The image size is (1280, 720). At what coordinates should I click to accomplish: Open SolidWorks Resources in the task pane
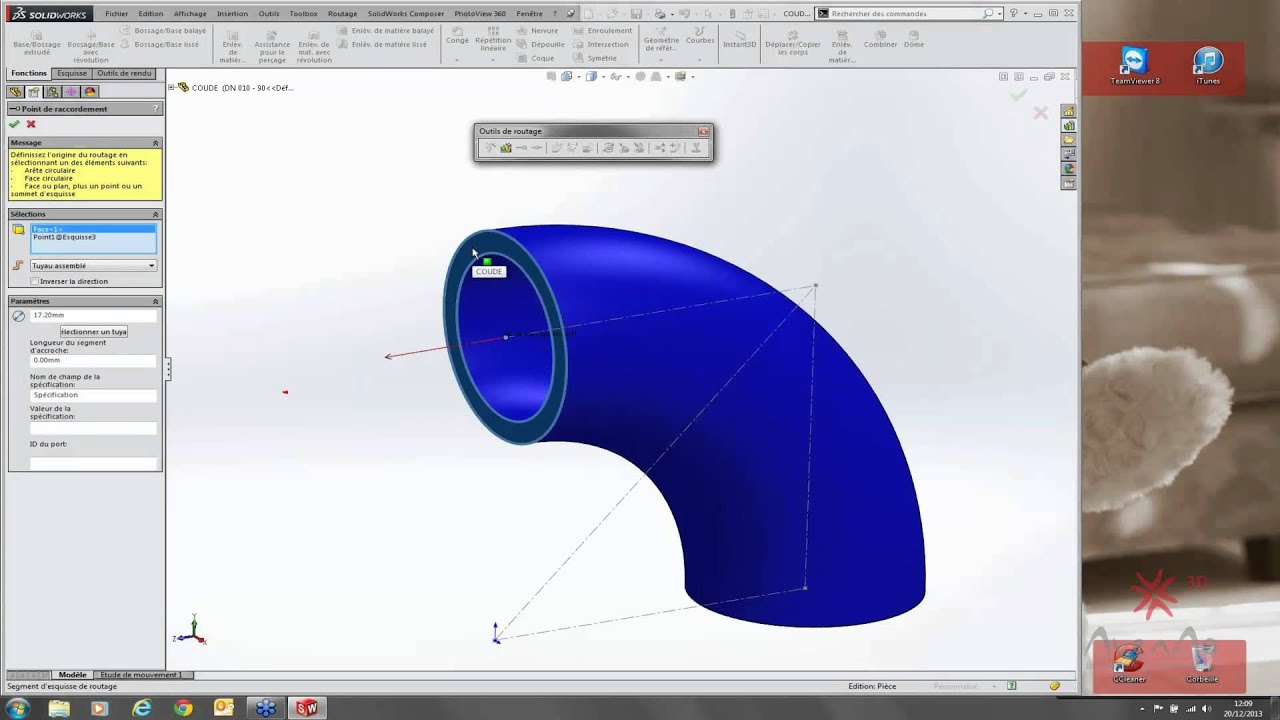click(x=1069, y=111)
